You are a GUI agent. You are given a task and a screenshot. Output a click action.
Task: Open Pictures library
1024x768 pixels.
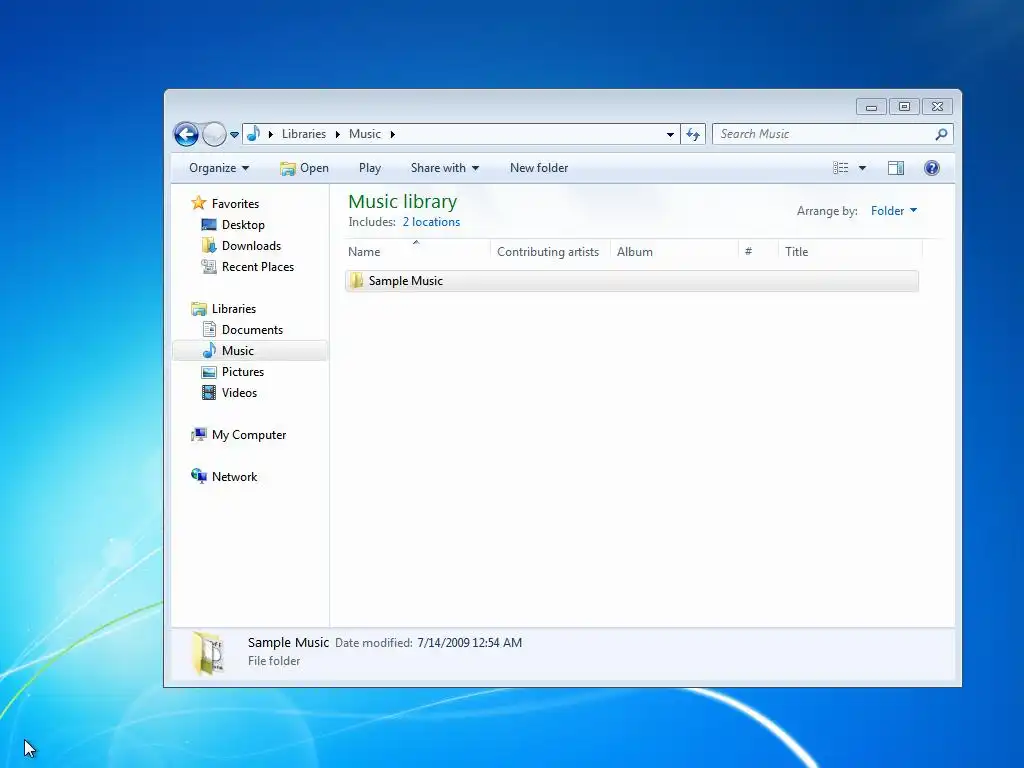(x=243, y=372)
